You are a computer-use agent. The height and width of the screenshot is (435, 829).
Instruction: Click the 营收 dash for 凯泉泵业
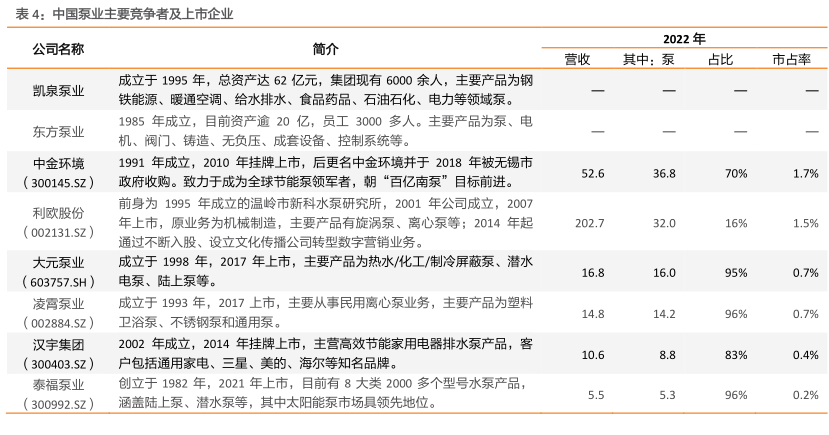point(597,90)
